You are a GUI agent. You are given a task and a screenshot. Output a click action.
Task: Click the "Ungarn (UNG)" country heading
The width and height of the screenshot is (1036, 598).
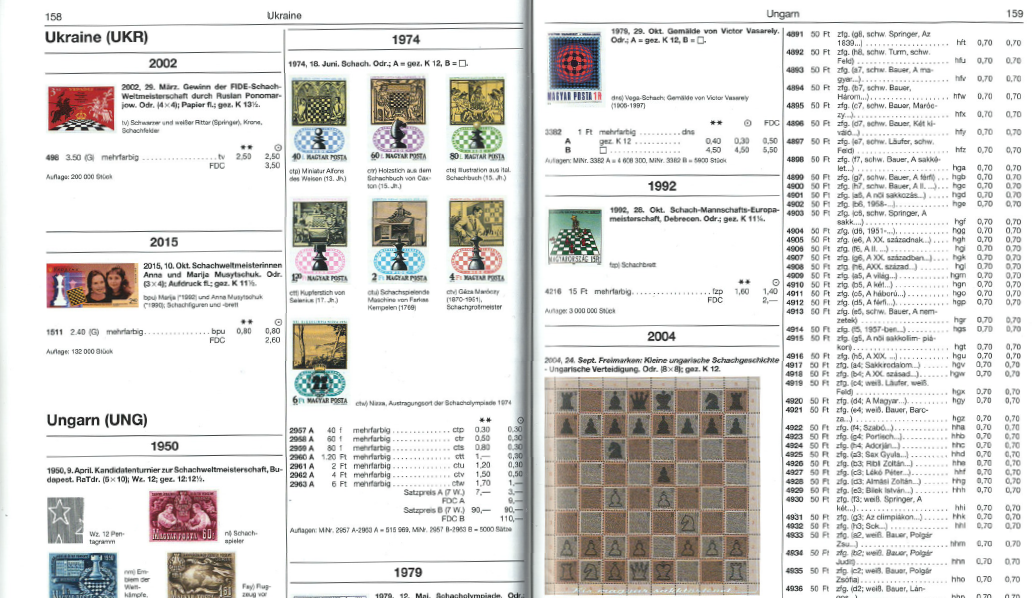(x=97, y=420)
